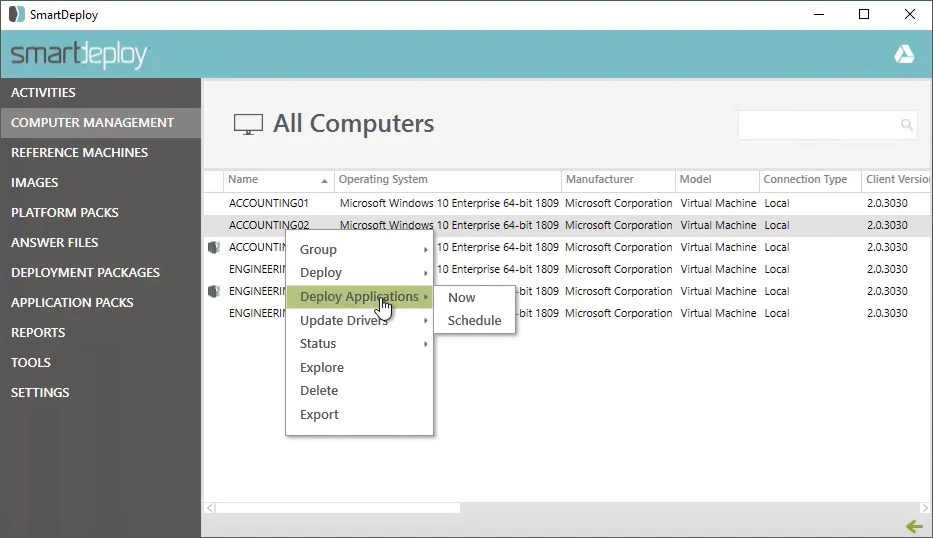Select the ACCOUNTING01 computer row
This screenshot has height=538, width=933.
click(568, 203)
